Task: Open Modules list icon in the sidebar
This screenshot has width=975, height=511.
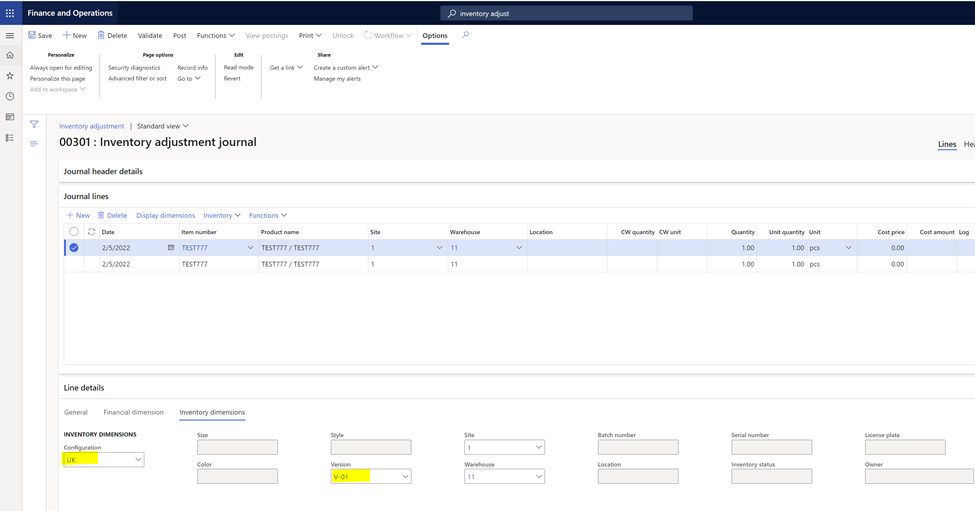Action: [10, 137]
